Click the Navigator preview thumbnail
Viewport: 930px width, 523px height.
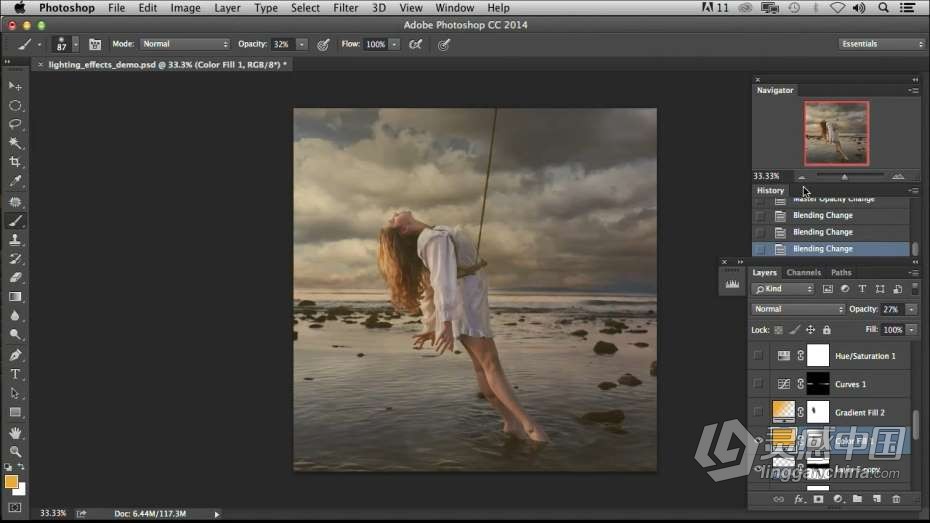[836, 133]
